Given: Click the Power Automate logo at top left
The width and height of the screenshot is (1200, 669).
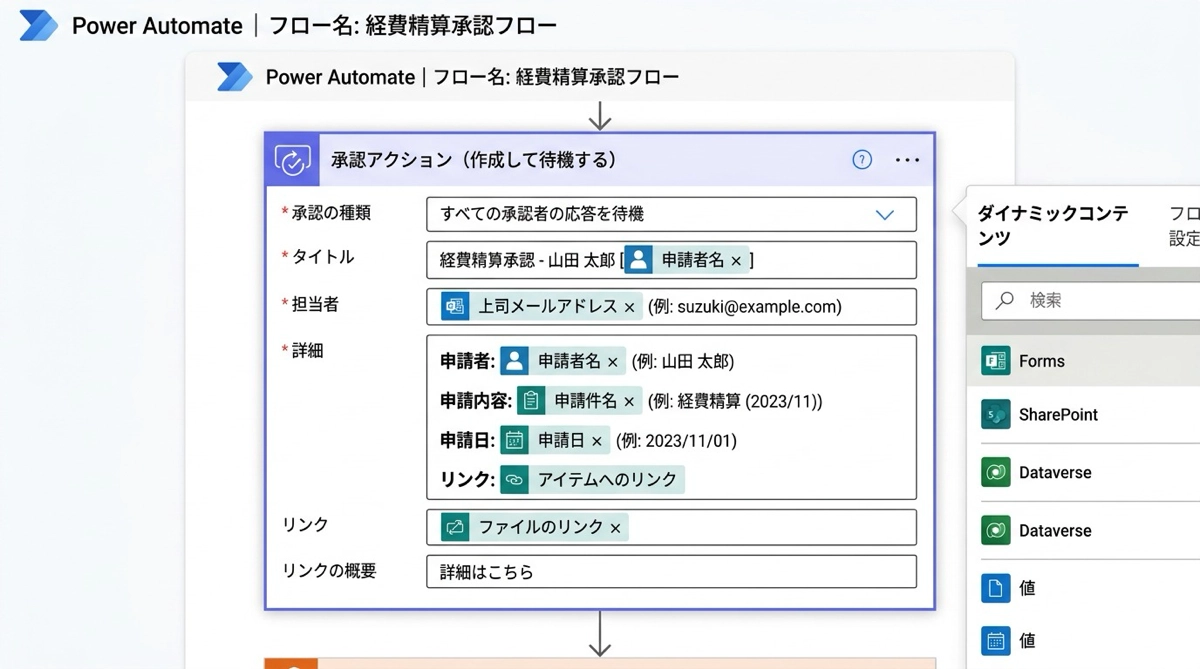Looking at the screenshot, I should (39, 26).
